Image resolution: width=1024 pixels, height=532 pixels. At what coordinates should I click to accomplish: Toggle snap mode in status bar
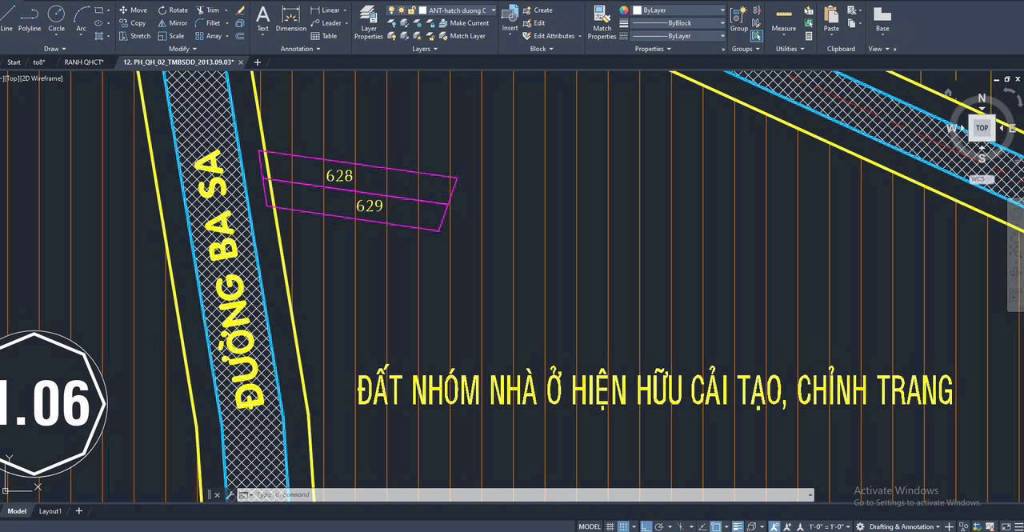point(624,526)
